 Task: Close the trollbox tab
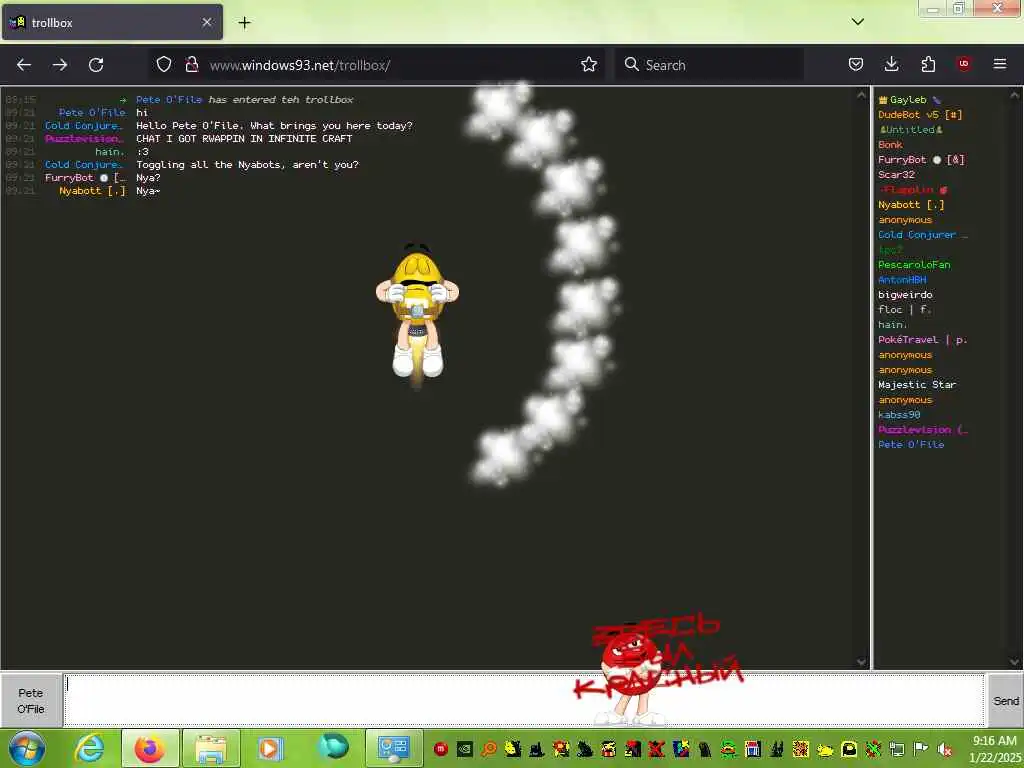coord(206,22)
